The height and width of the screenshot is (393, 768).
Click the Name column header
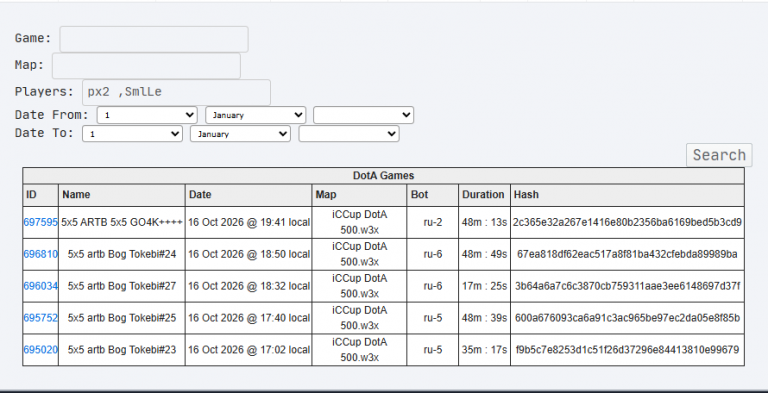point(122,195)
